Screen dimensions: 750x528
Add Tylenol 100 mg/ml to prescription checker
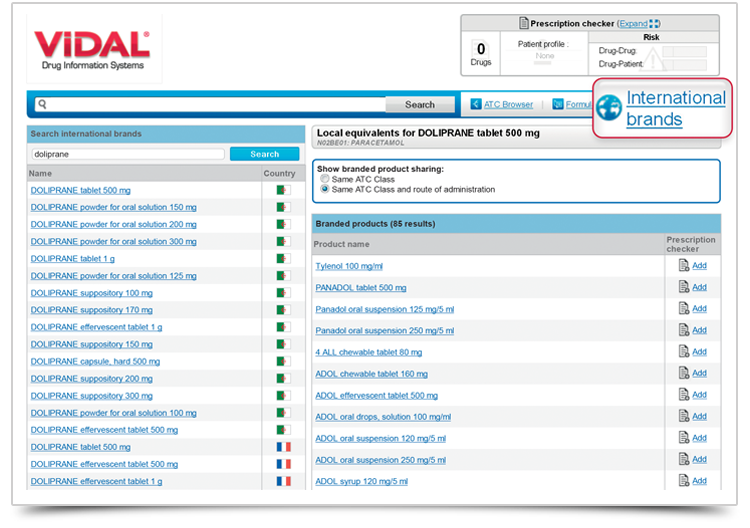click(699, 265)
